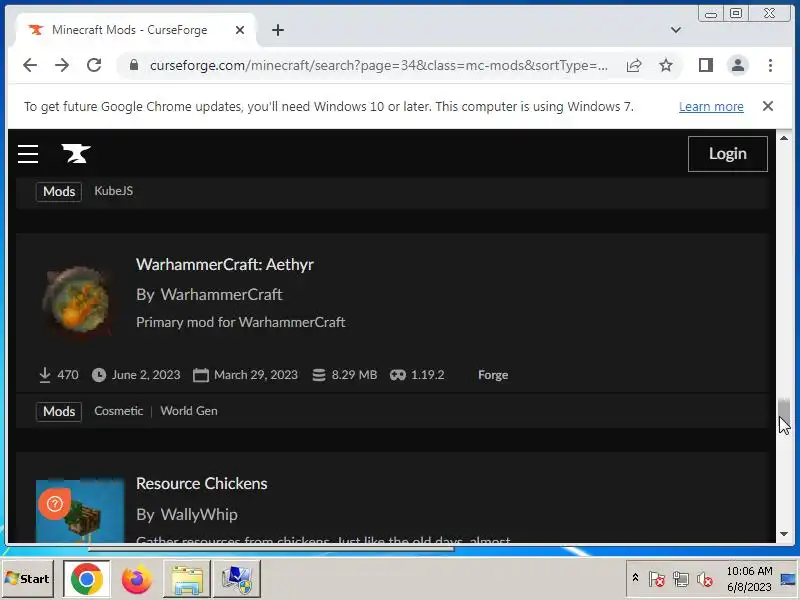Click the Forge mod loader label
This screenshot has height=600, width=800.
[x=493, y=375]
